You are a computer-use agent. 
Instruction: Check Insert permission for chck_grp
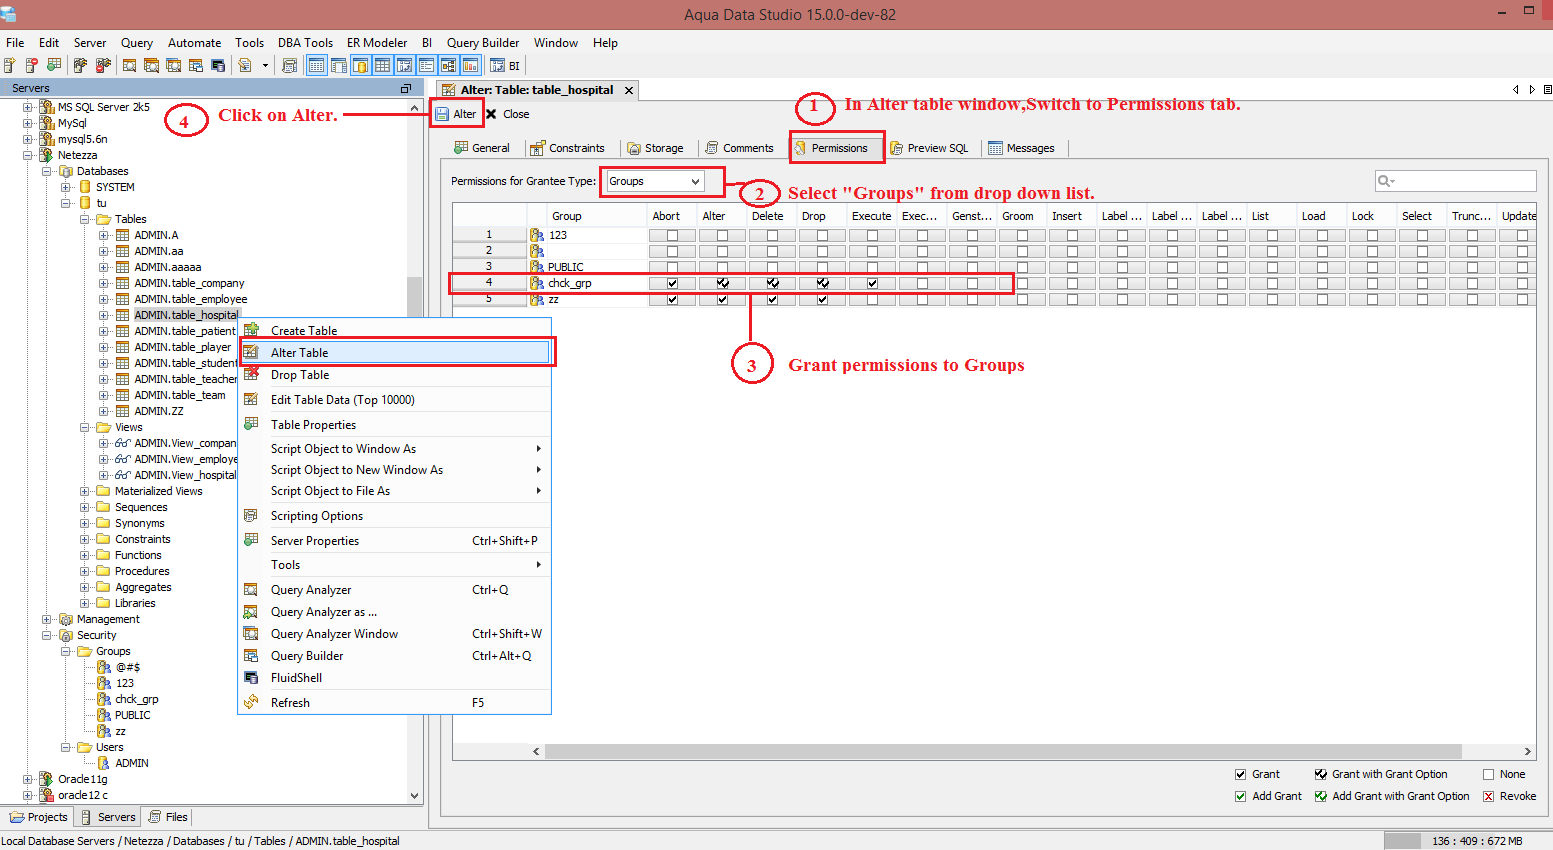[x=1072, y=284]
